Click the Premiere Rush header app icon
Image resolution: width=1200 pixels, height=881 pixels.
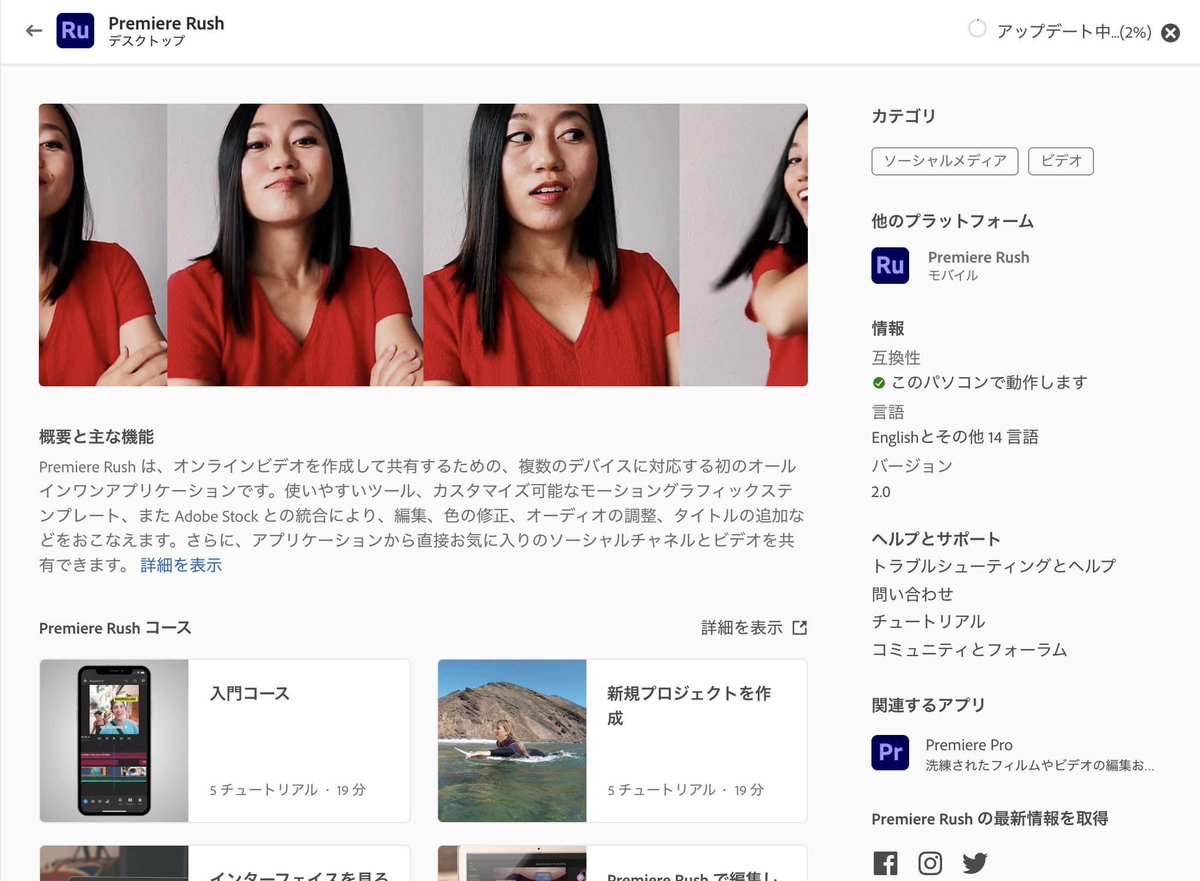[75, 31]
